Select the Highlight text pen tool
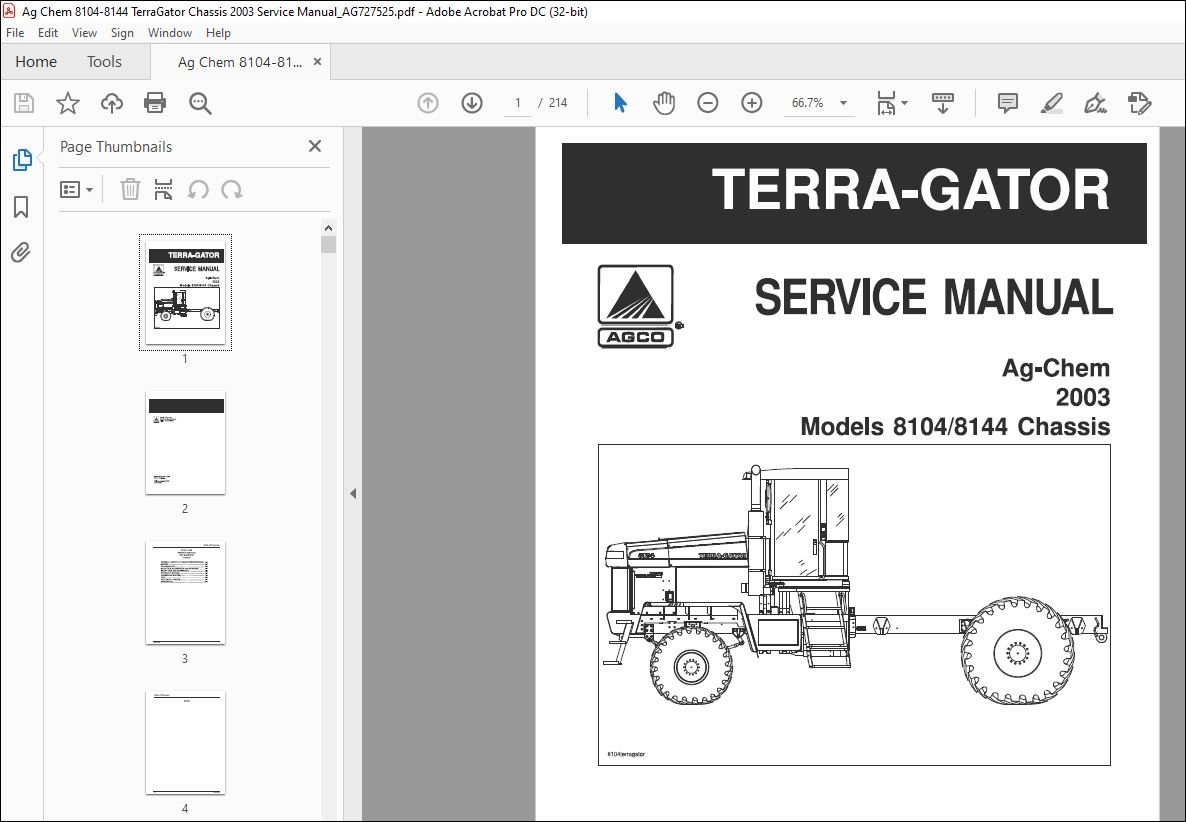1186x822 pixels. pyautogui.click(x=1051, y=103)
